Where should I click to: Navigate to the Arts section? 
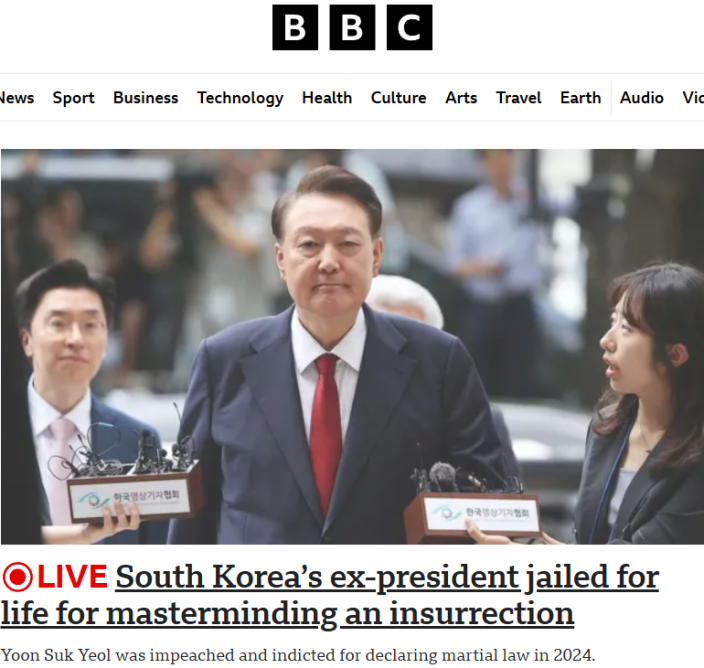tap(461, 98)
